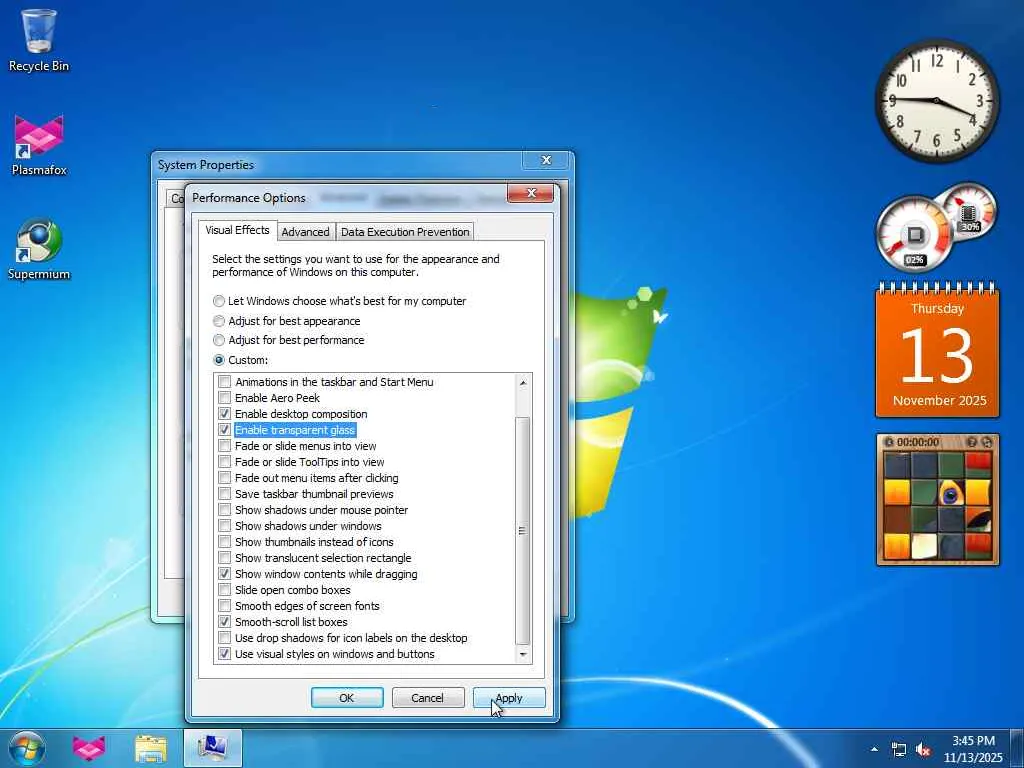
Task: Click Cancel in Performance Options
Action: [428, 697]
